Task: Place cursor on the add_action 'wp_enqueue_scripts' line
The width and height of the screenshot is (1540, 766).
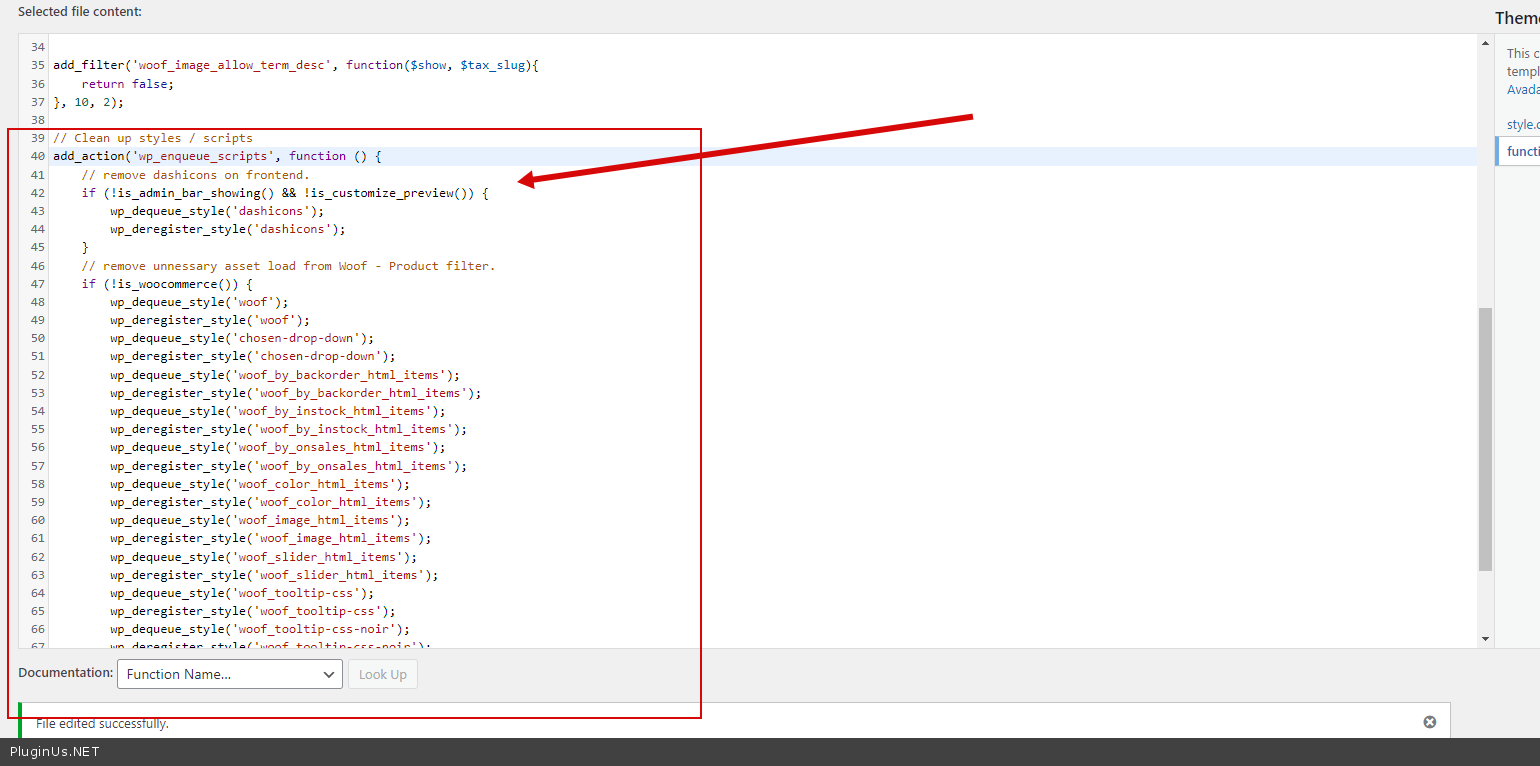Action: tap(217, 156)
